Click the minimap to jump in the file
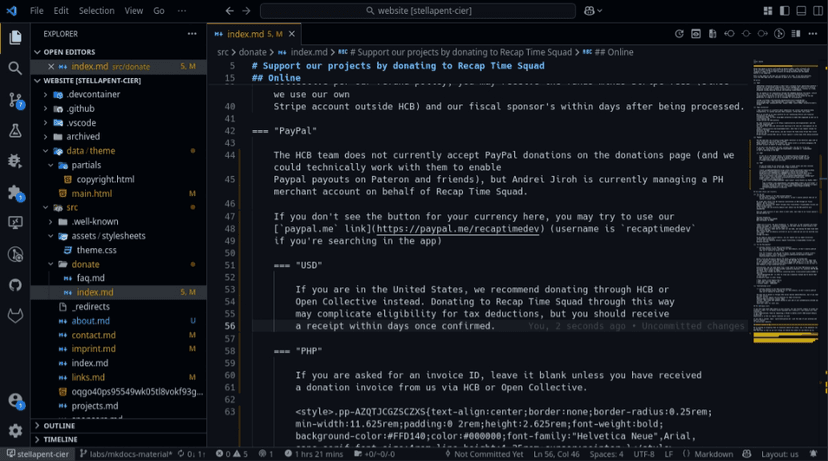 pyautogui.click(x=785, y=200)
